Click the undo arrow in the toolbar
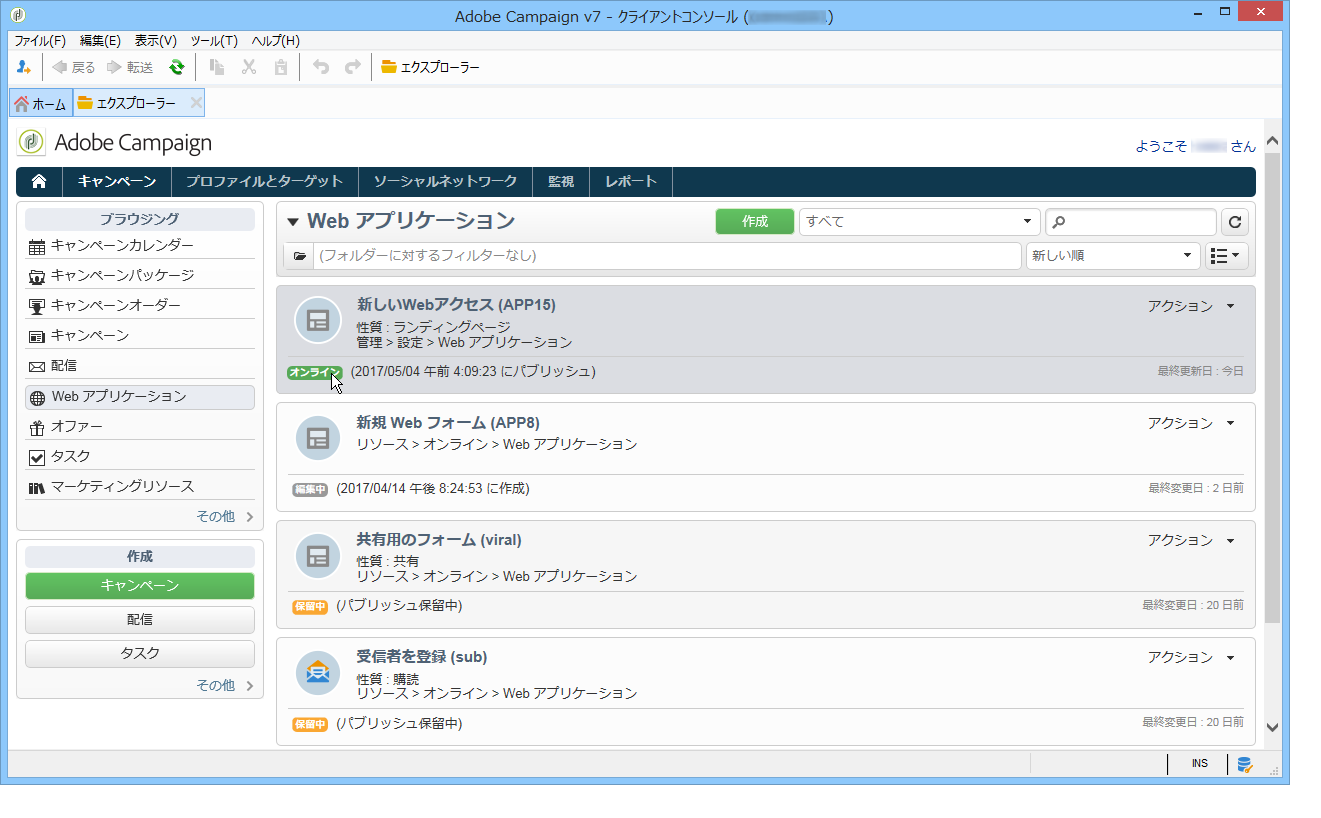This screenshot has height=818, width=1321. coord(321,68)
